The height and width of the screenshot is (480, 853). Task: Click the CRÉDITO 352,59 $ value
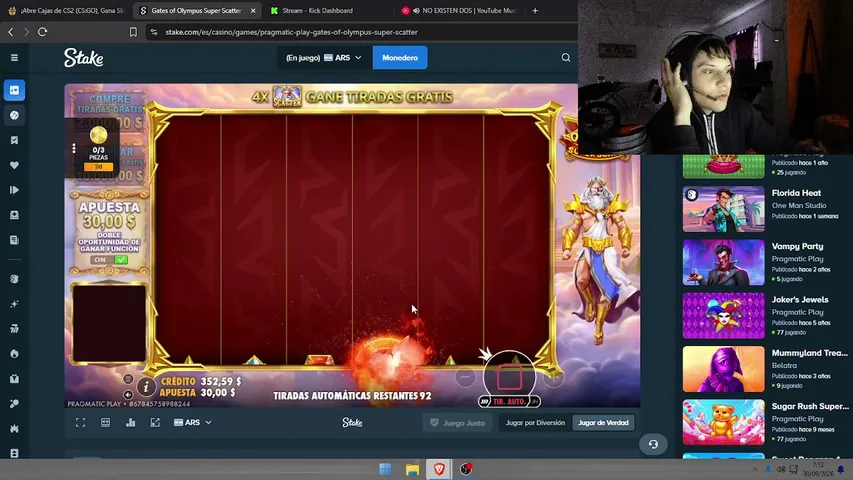[221, 381]
